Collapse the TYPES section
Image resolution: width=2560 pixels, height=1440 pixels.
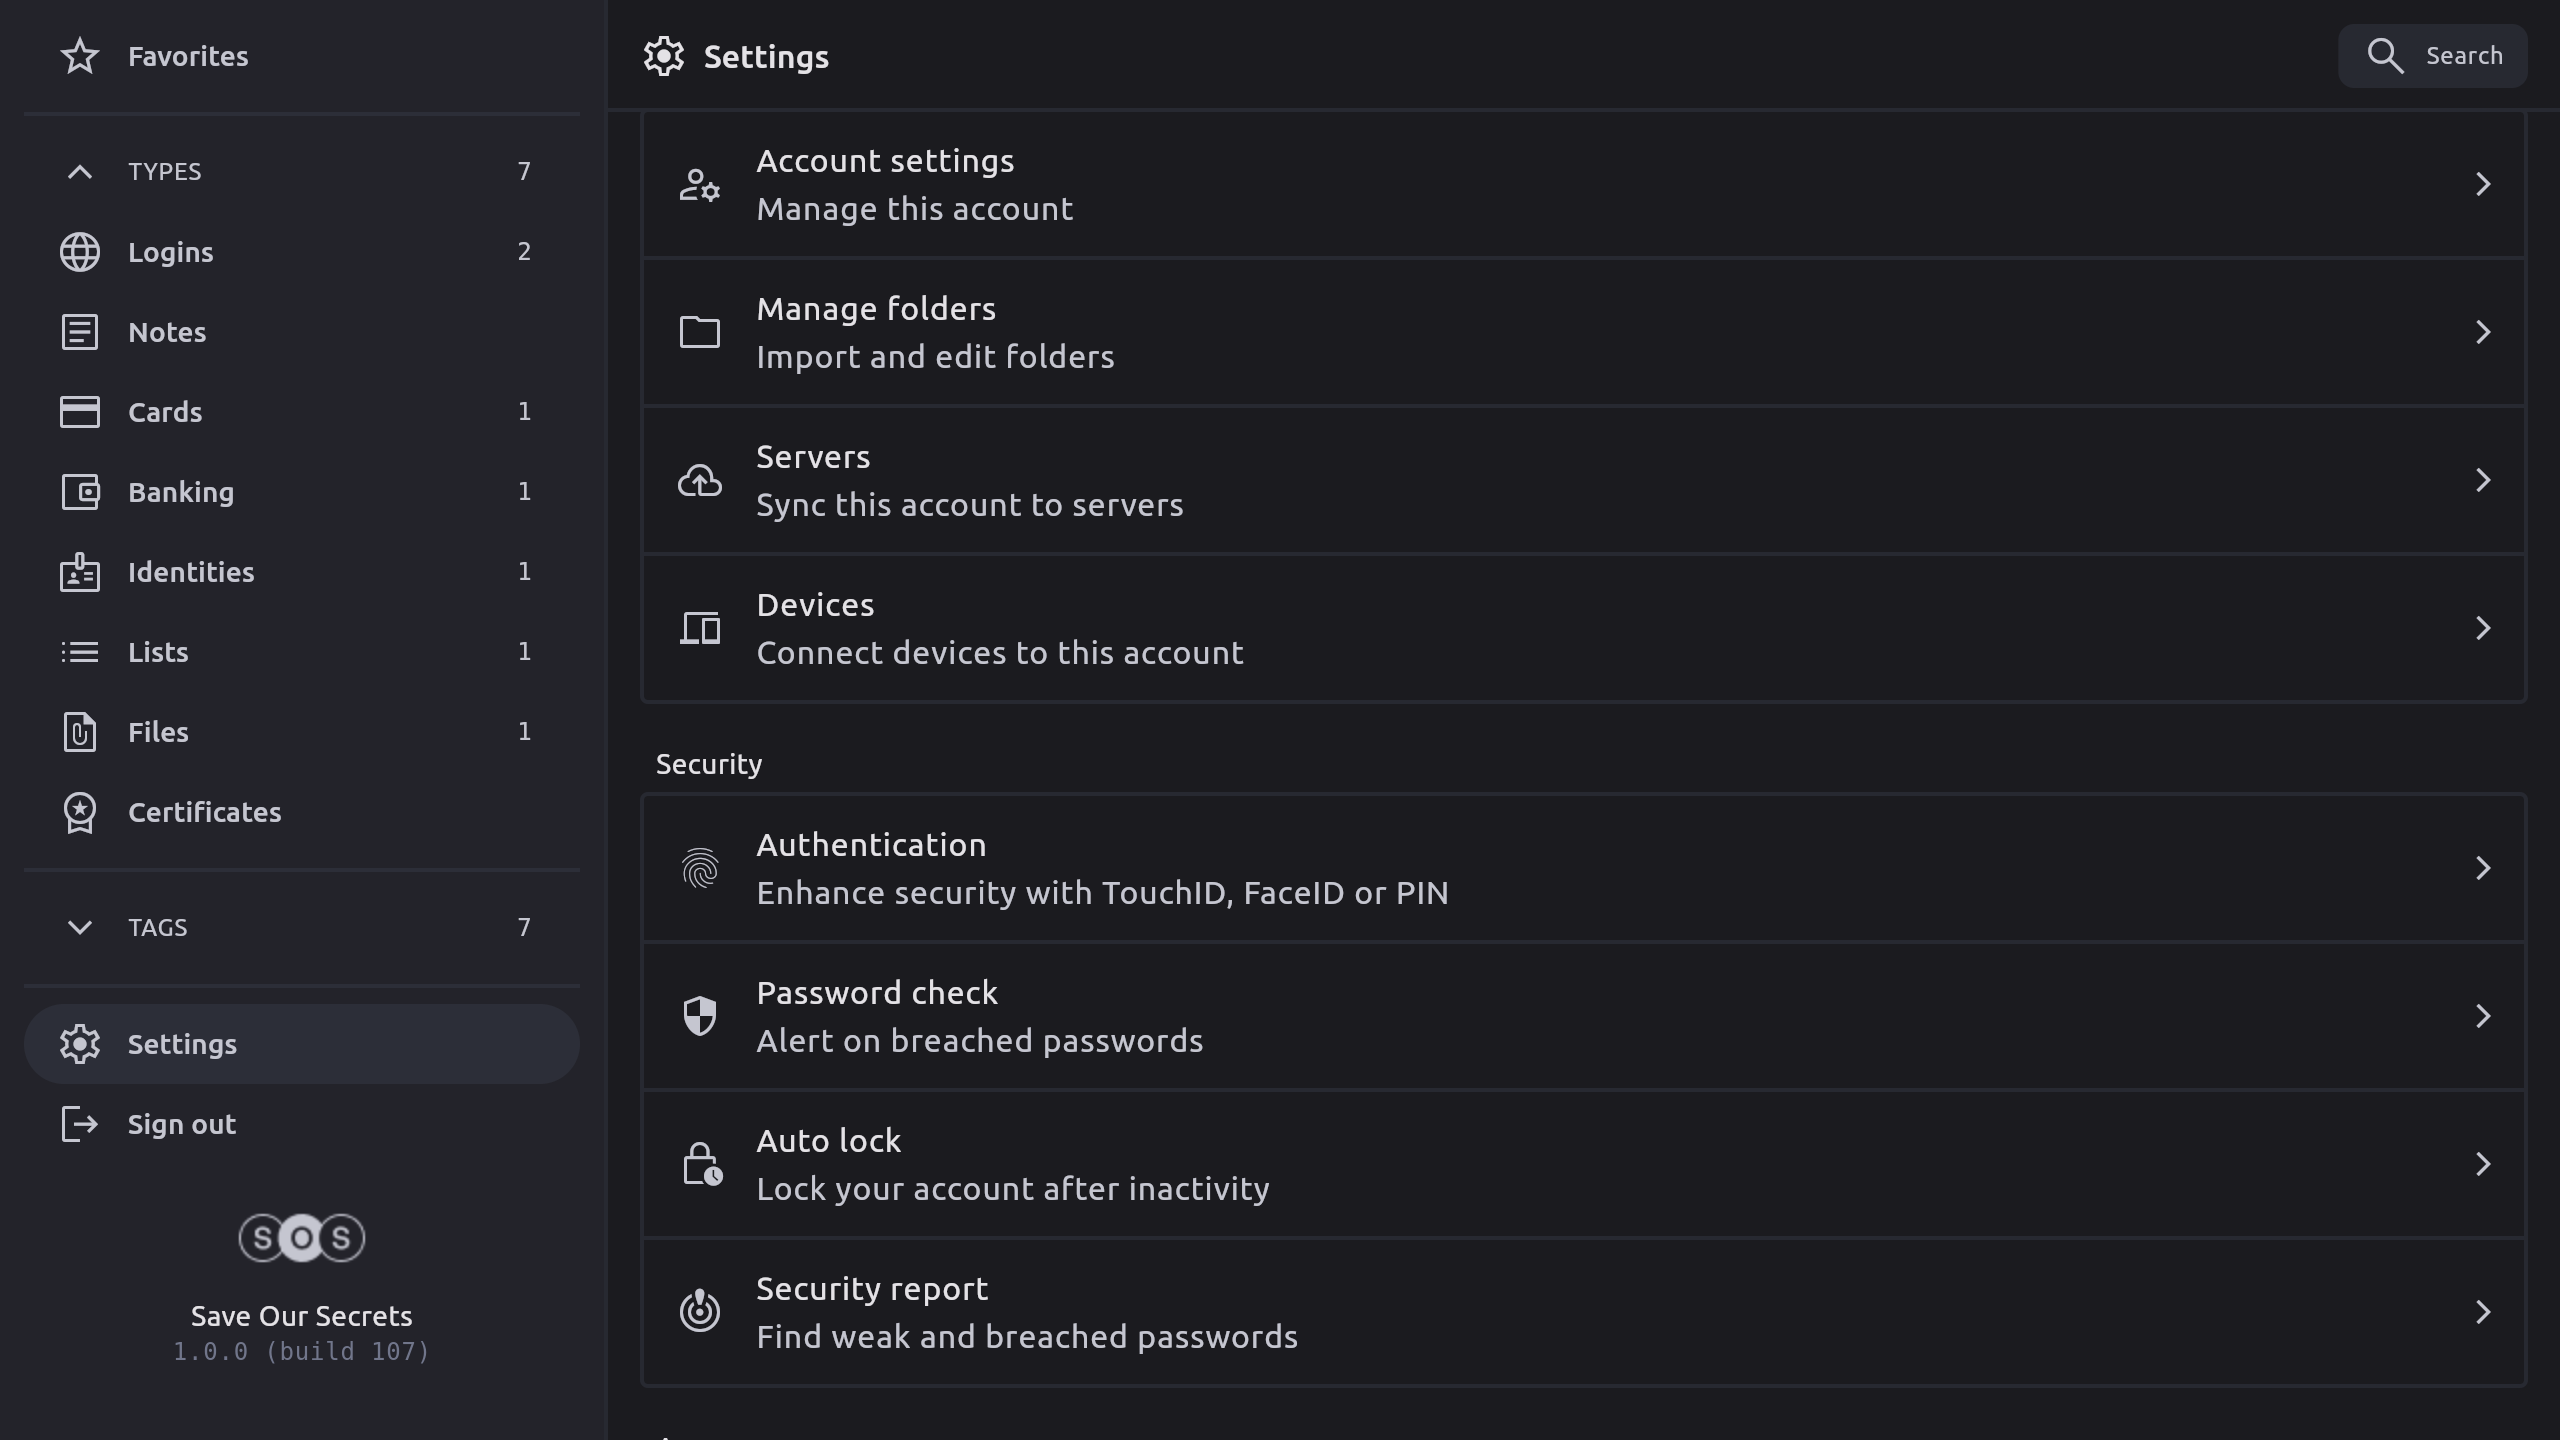click(80, 172)
